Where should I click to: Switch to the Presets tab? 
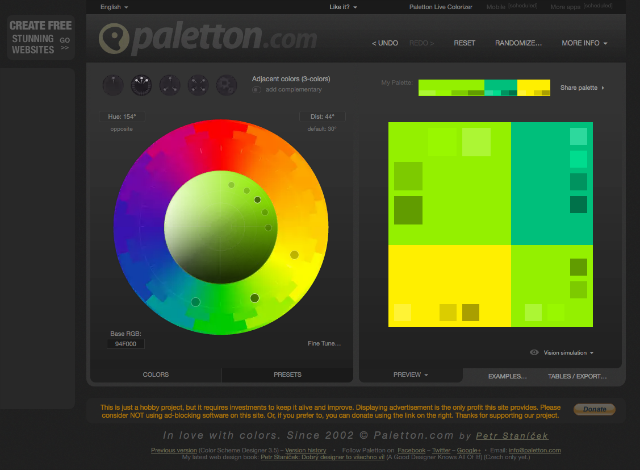click(x=287, y=375)
